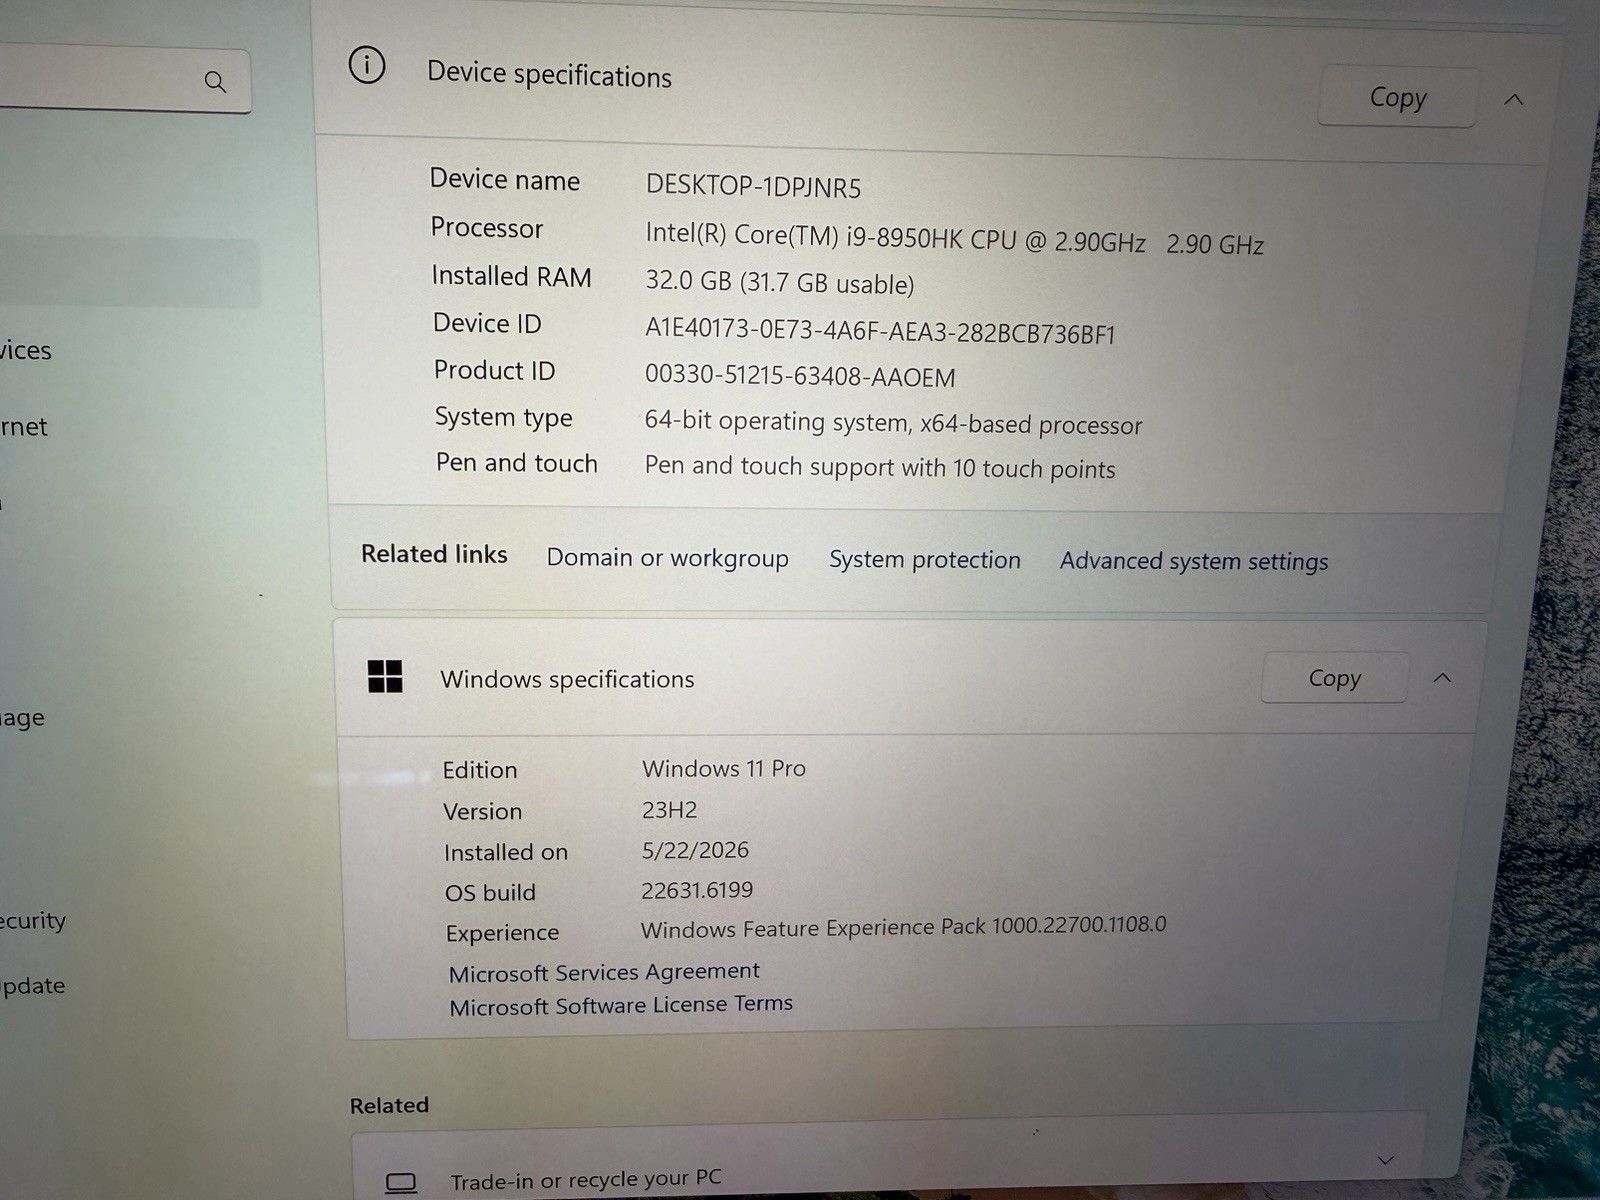Viewport: 1600px width, 1200px height.
Task: Click the Installed RAM label
Action: [511, 276]
